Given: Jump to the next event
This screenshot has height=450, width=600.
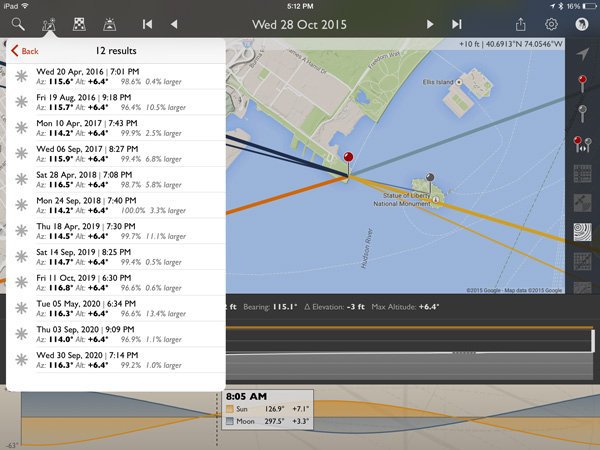Looking at the screenshot, I should point(457,23).
